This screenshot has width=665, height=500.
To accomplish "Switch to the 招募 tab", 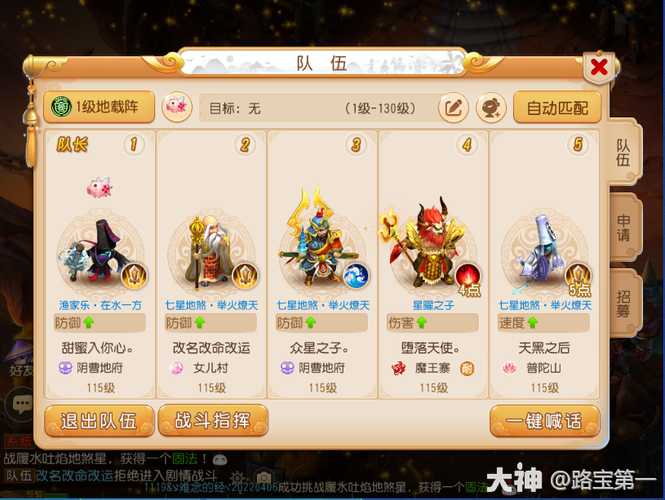I will click(624, 303).
